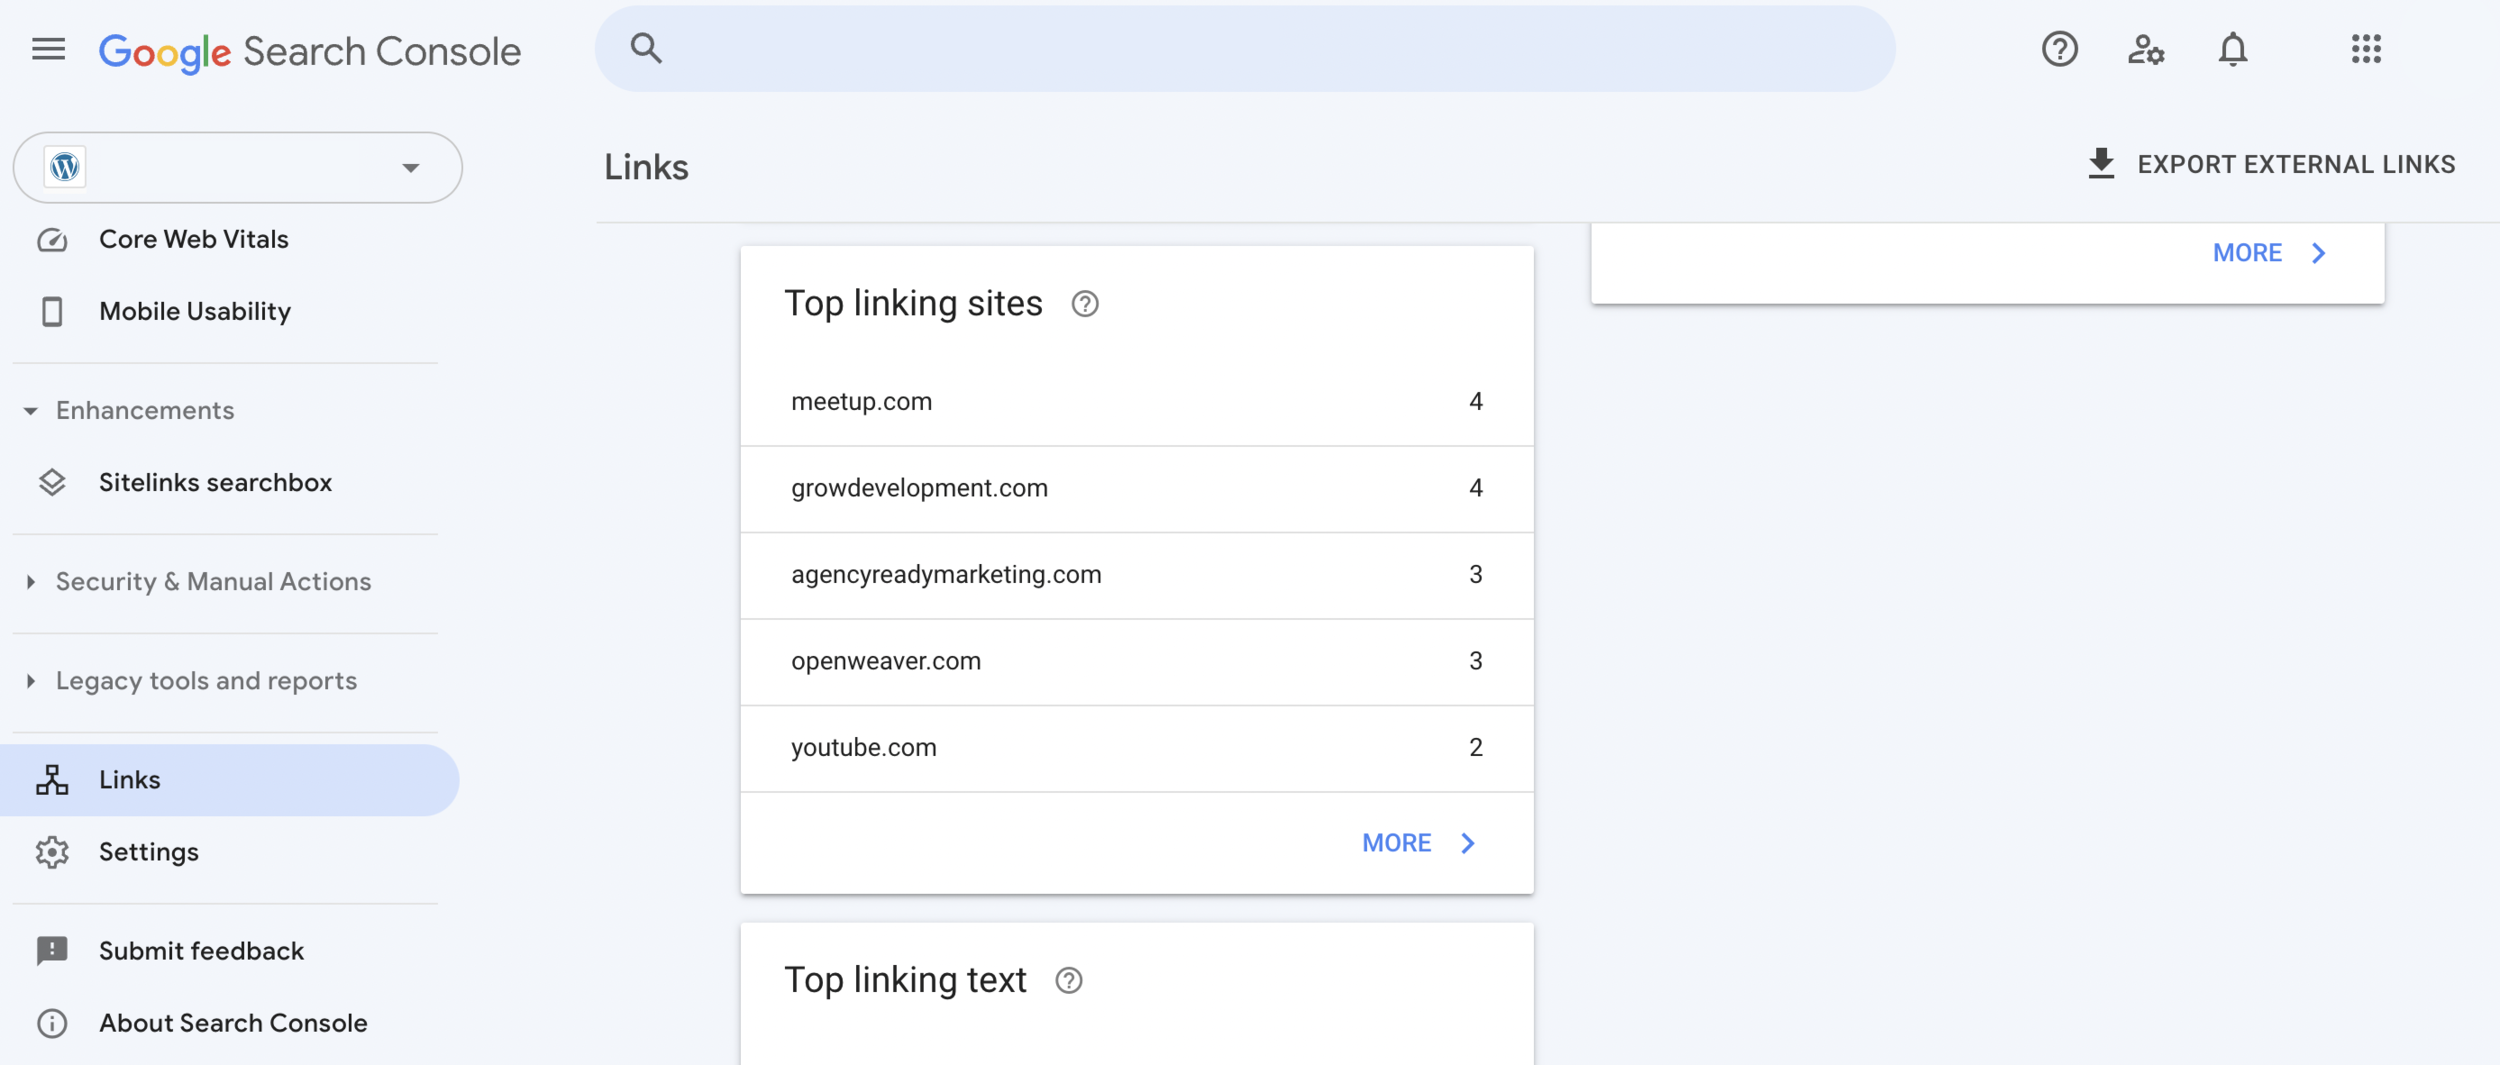Click the Submit feedback icon
The width and height of the screenshot is (2500, 1065).
[52, 951]
